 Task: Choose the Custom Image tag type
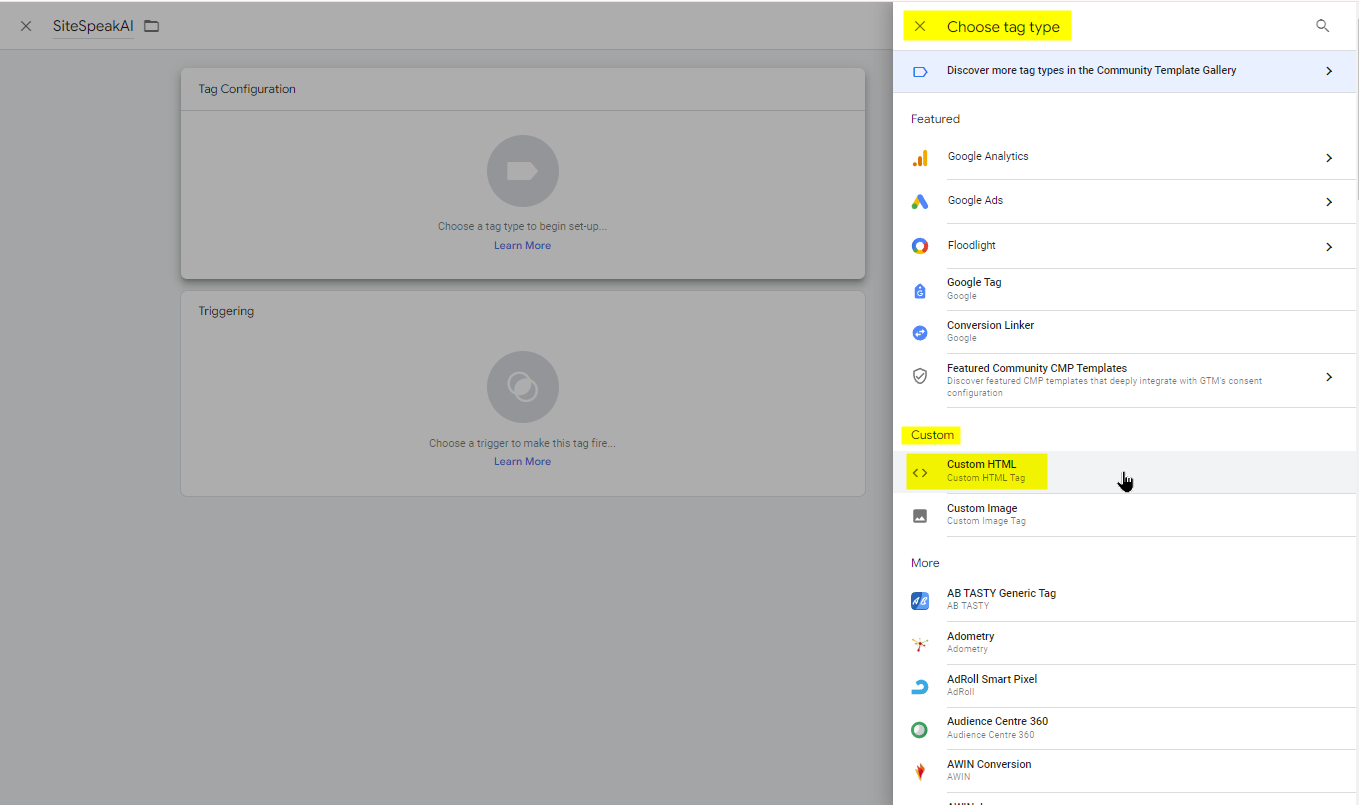click(x=1125, y=515)
